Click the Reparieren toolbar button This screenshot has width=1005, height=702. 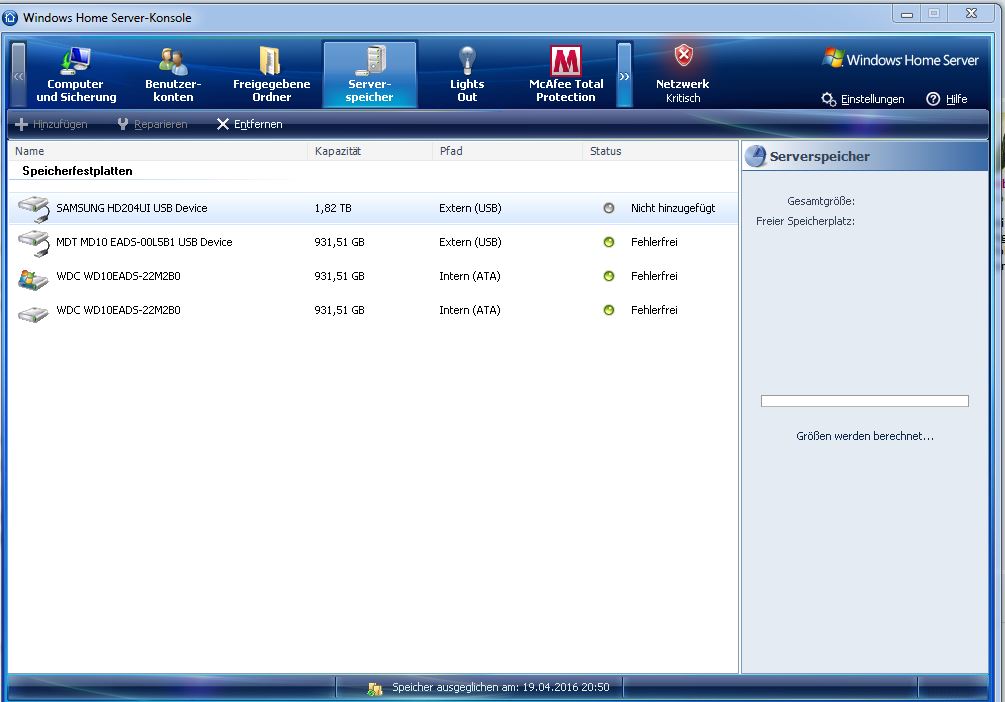153,124
